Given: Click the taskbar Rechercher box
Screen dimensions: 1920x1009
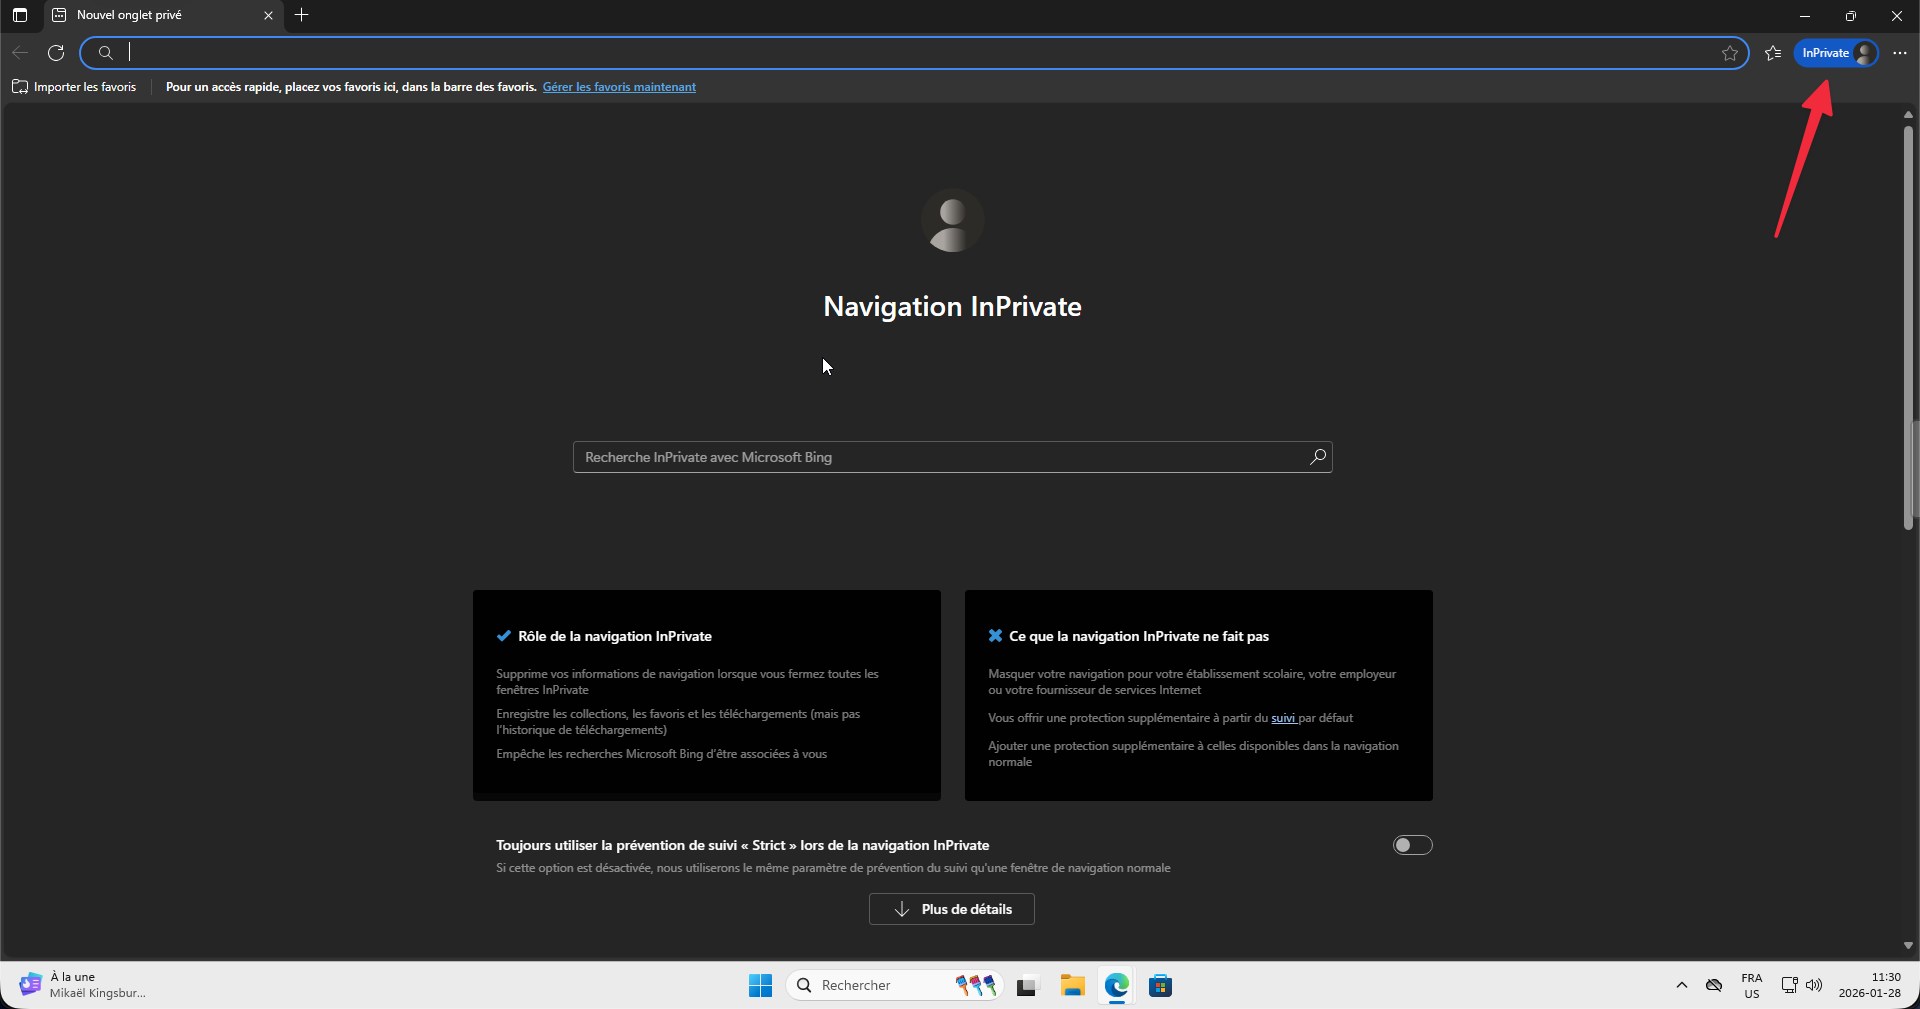Looking at the screenshot, I should pos(895,985).
